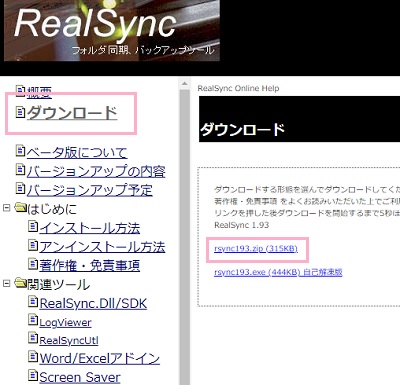Click page icon beside RealSync.Dll/SDK

point(33,302)
